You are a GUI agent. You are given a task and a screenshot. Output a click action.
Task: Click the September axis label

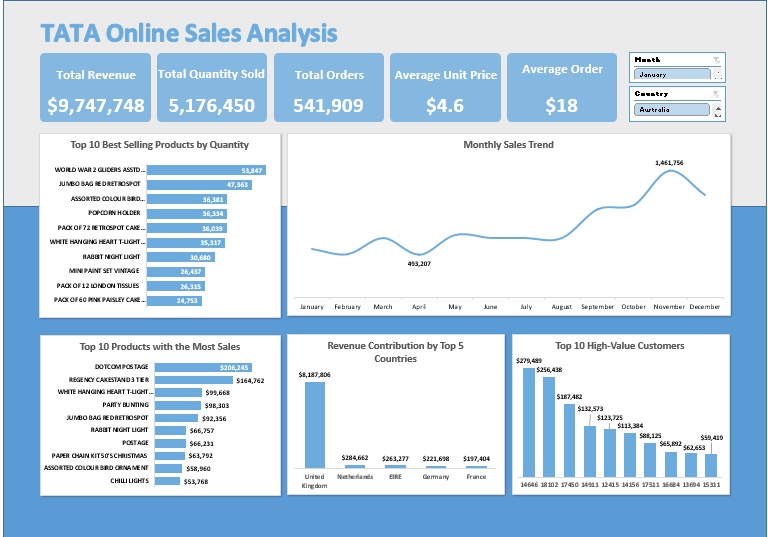coord(598,307)
